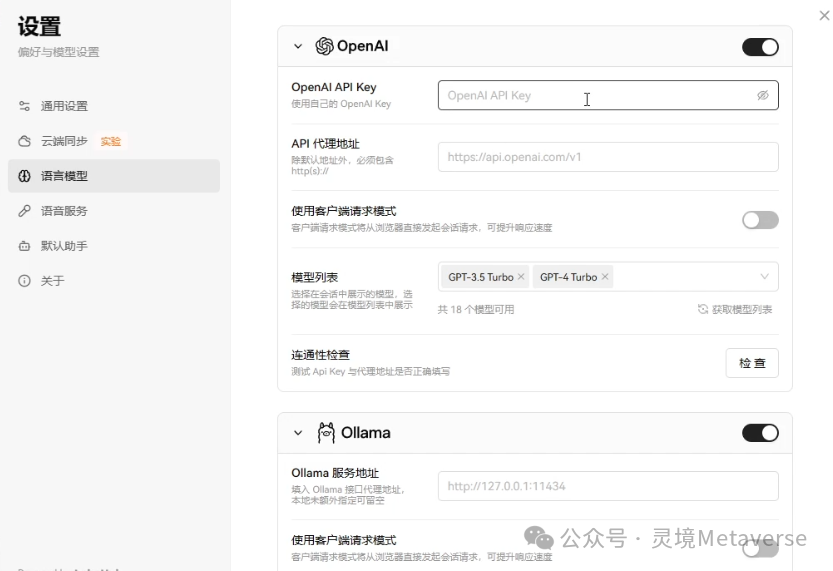Close the settings panel with the X
This screenshot has width=833, height=571.
824,15
